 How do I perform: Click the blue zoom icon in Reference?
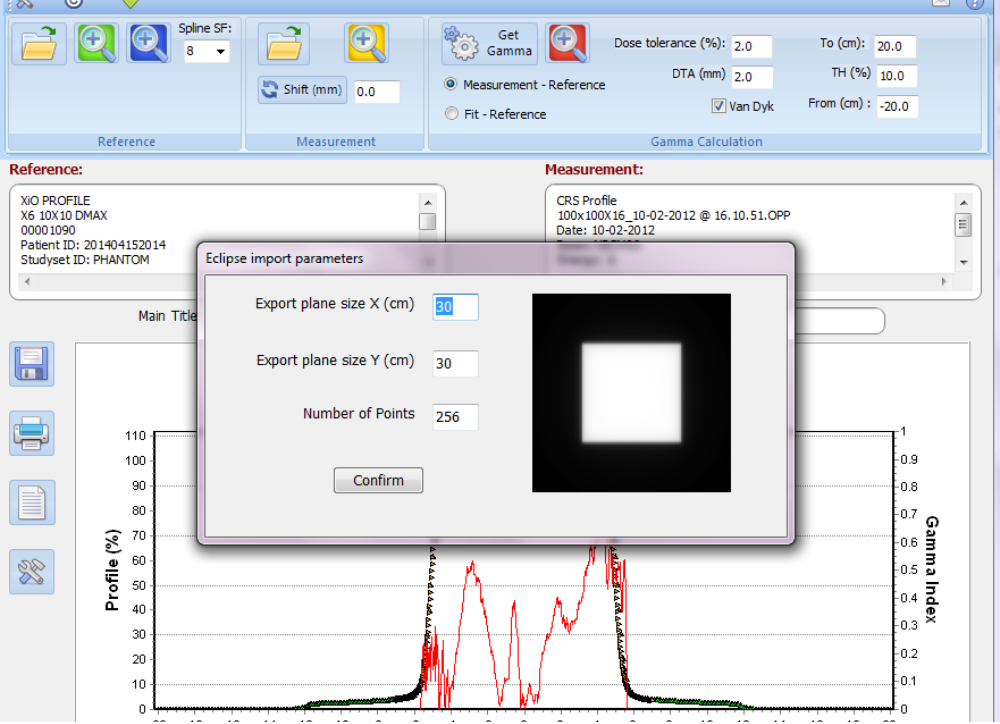[148, 43]
